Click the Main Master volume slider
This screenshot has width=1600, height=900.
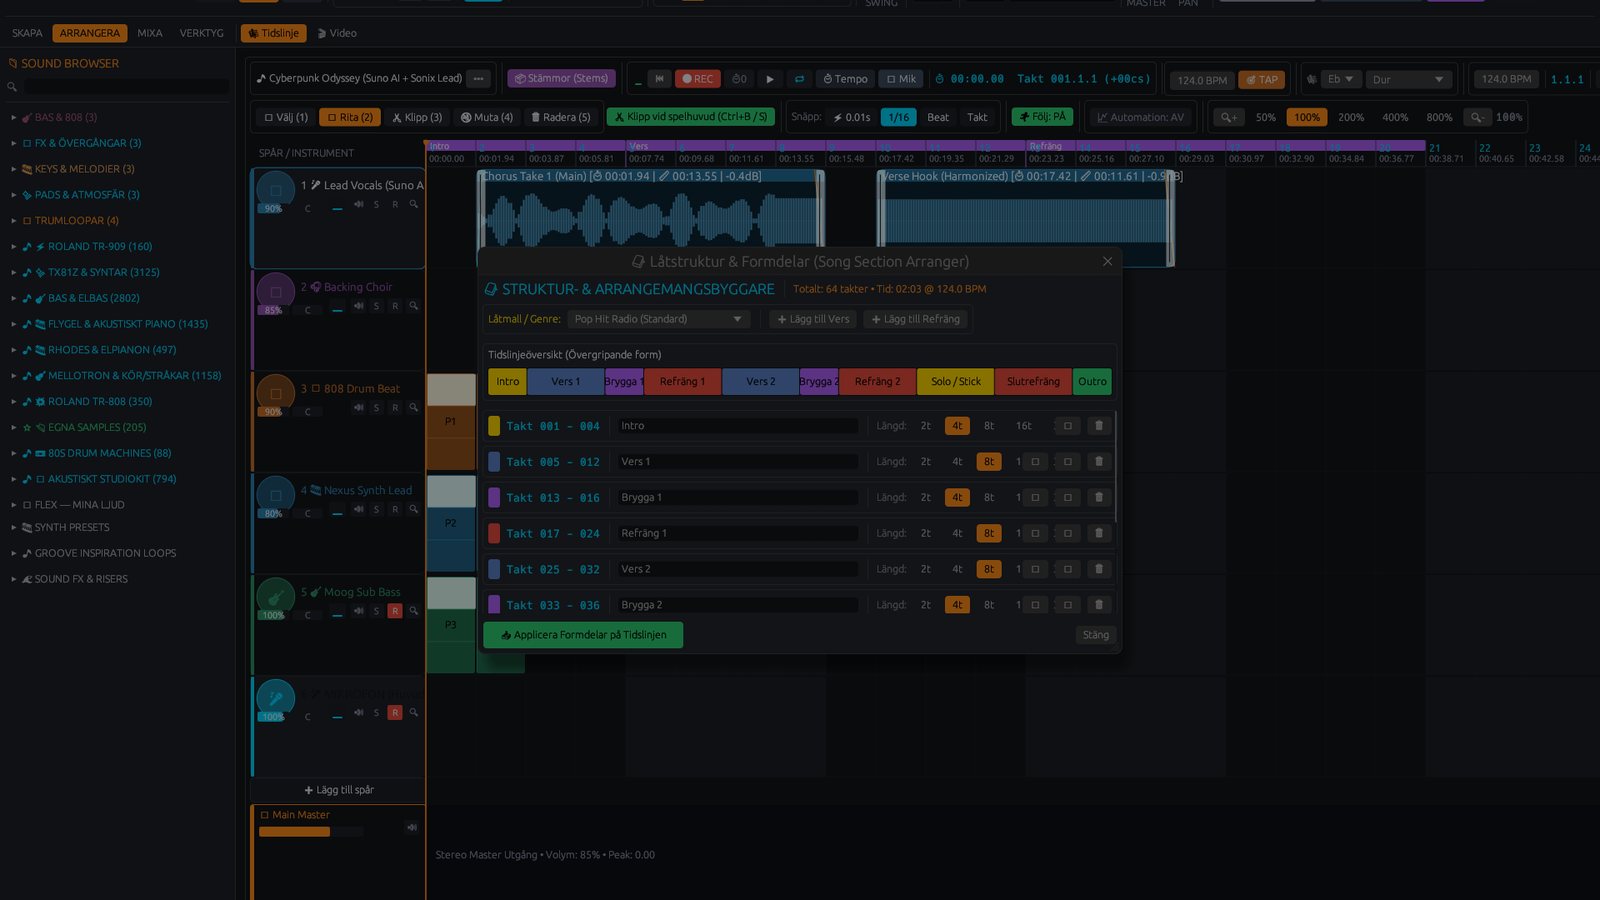[309, 831]
